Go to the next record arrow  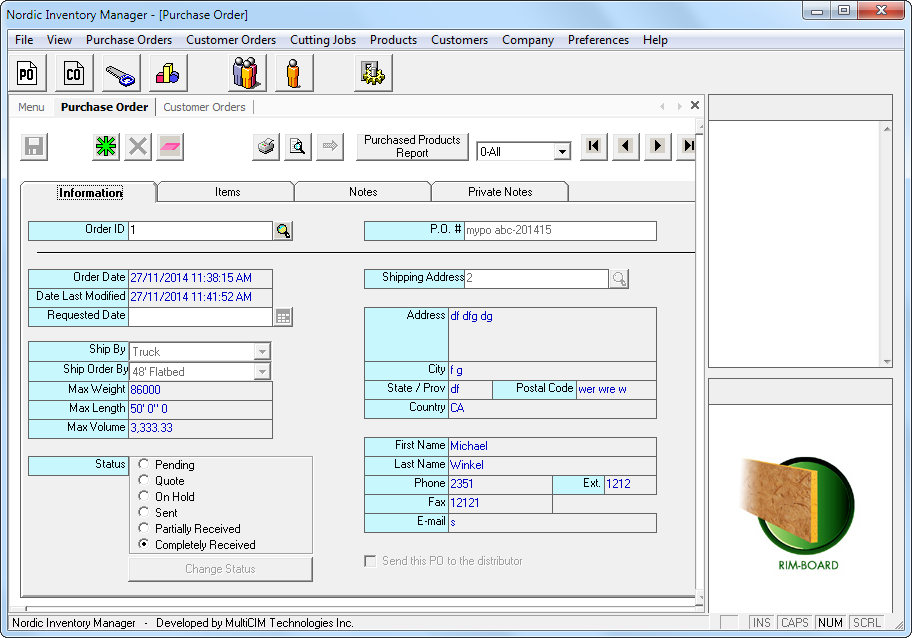coord(657,146)
